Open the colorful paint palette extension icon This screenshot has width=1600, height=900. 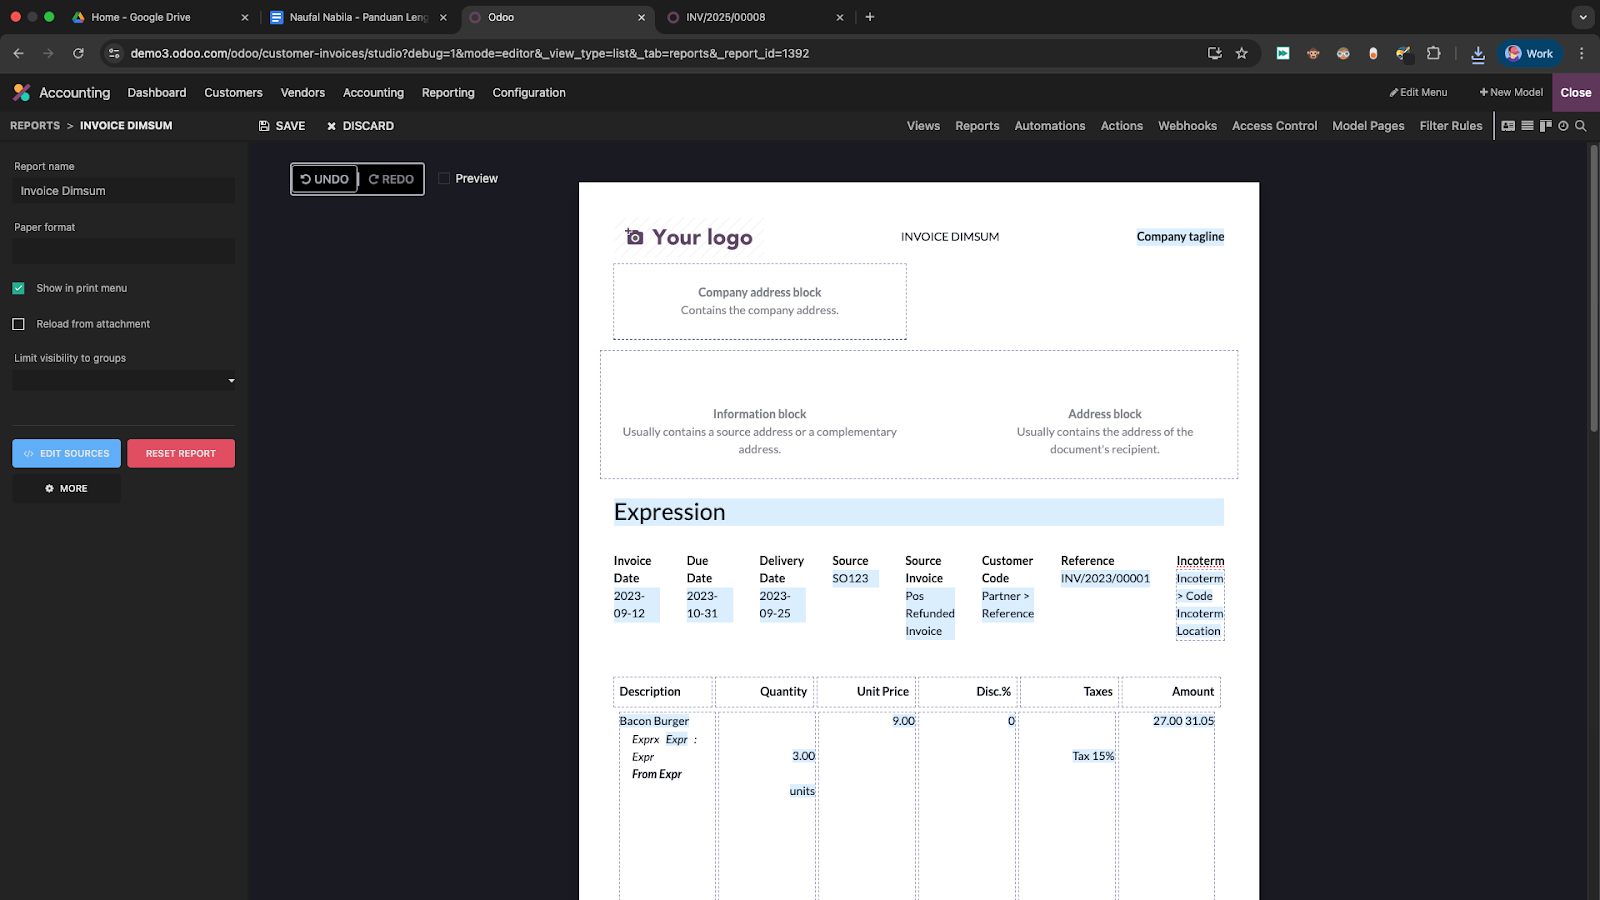(x=1403, y=53)
